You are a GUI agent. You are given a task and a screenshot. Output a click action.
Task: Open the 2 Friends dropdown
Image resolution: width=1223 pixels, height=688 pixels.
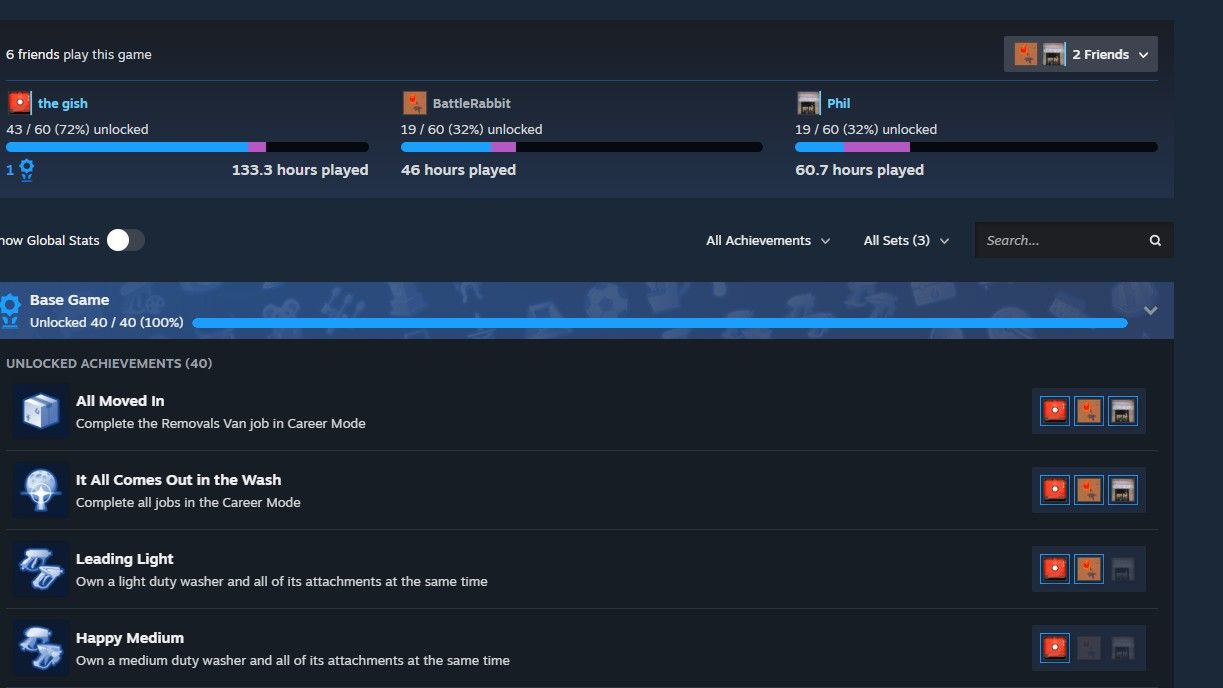click(1081, 54)
